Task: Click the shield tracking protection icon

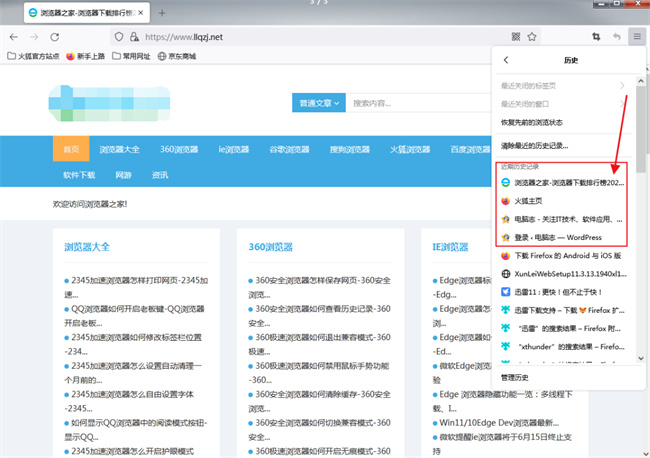Action: (119, 37)
